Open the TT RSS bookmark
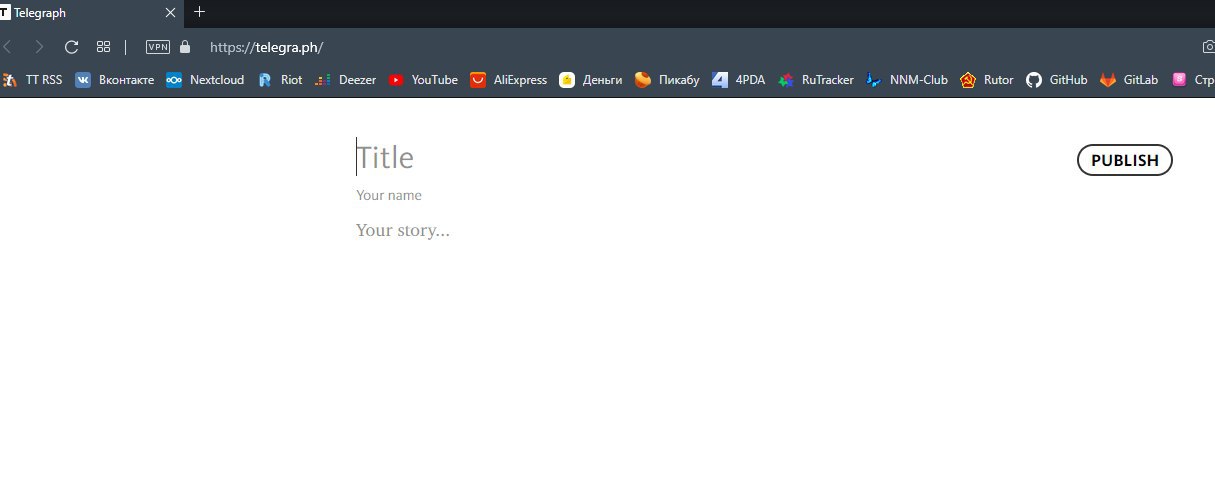This screenshot has width=1215, height=478. pos(33,80)
